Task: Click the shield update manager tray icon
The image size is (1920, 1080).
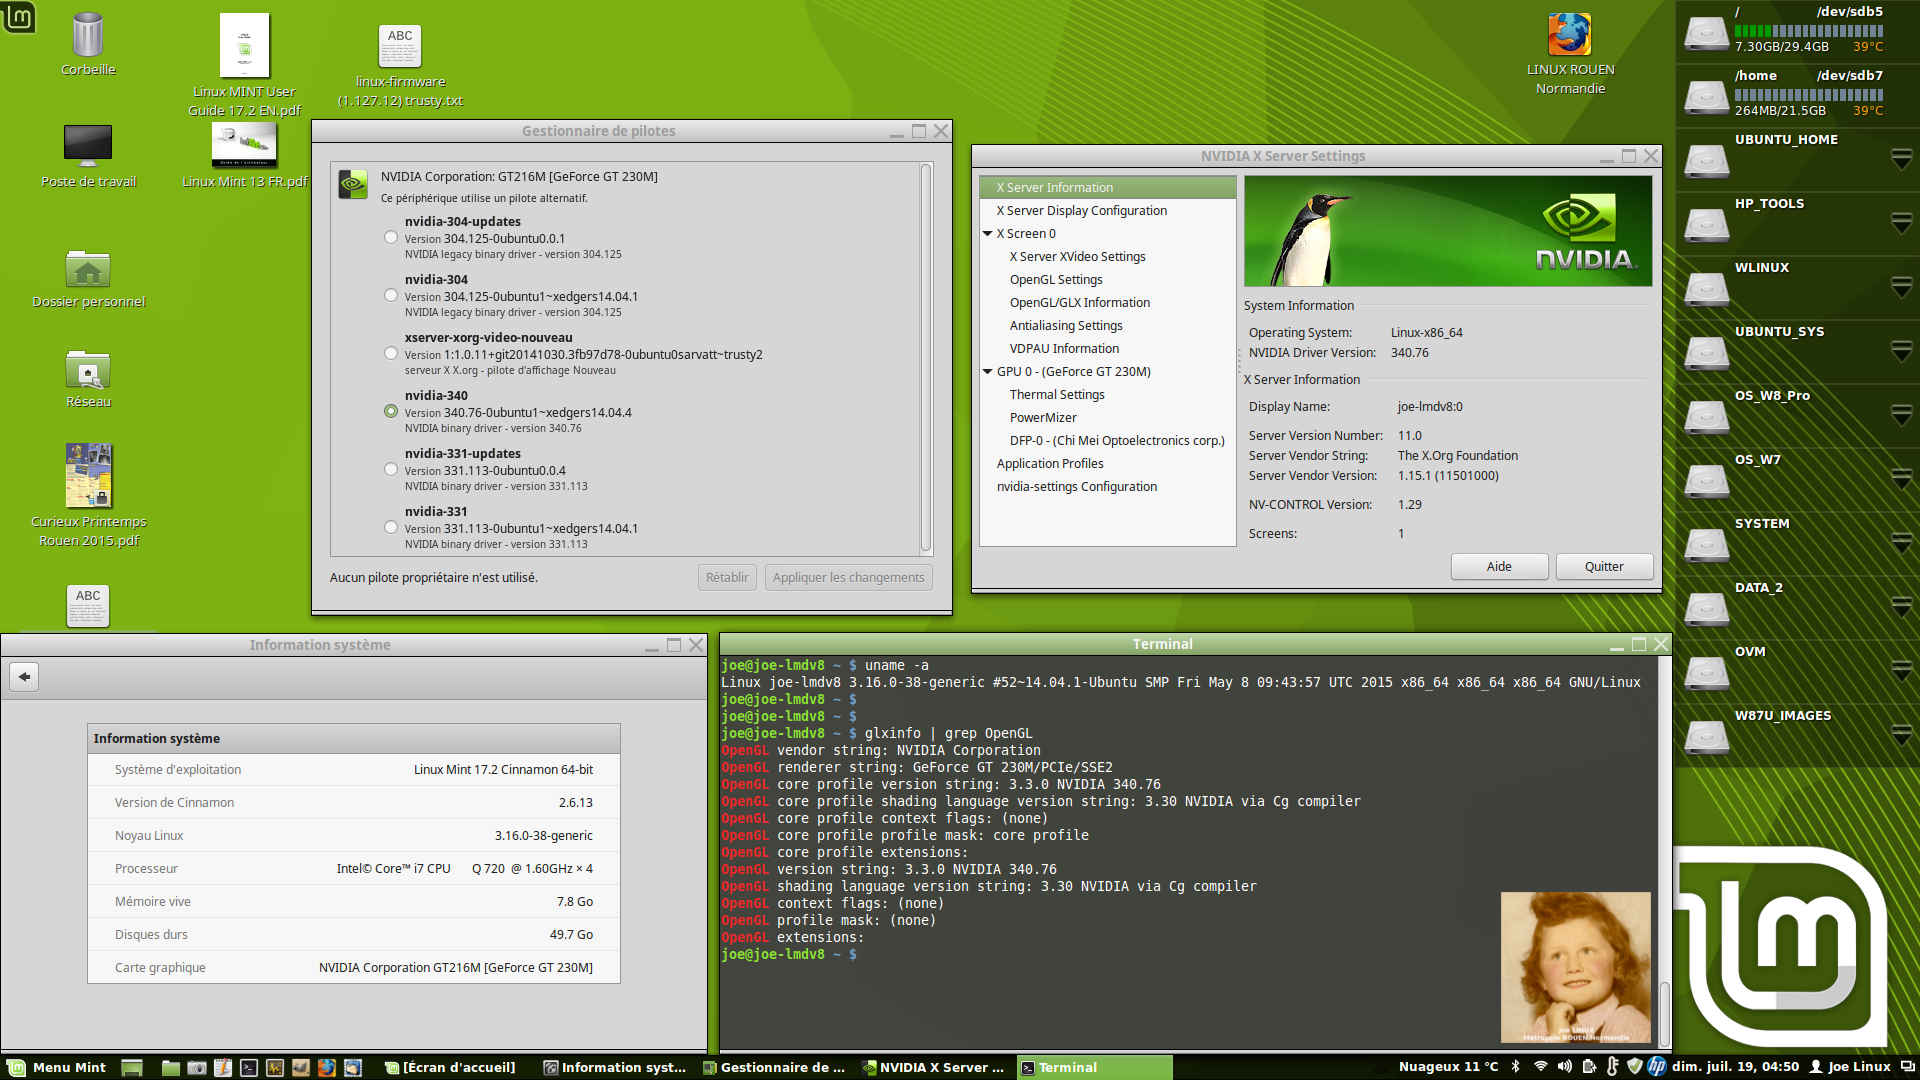Action: (1635, 1067)
